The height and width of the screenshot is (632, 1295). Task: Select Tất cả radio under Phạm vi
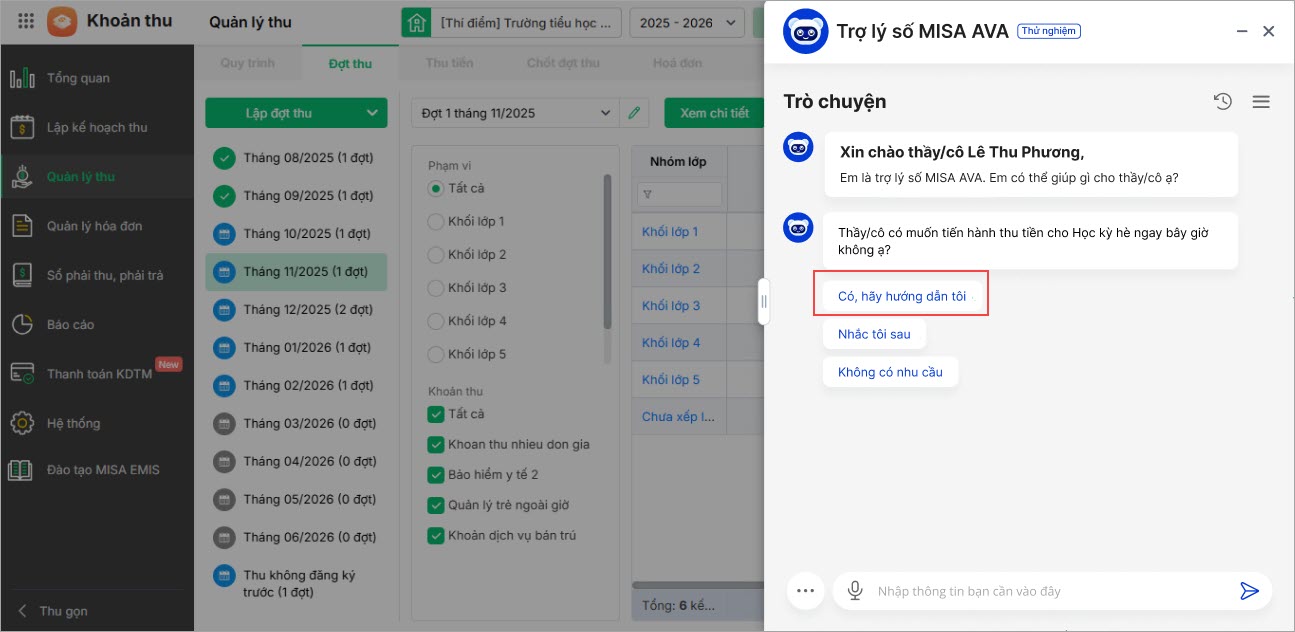tap(435, 188)
